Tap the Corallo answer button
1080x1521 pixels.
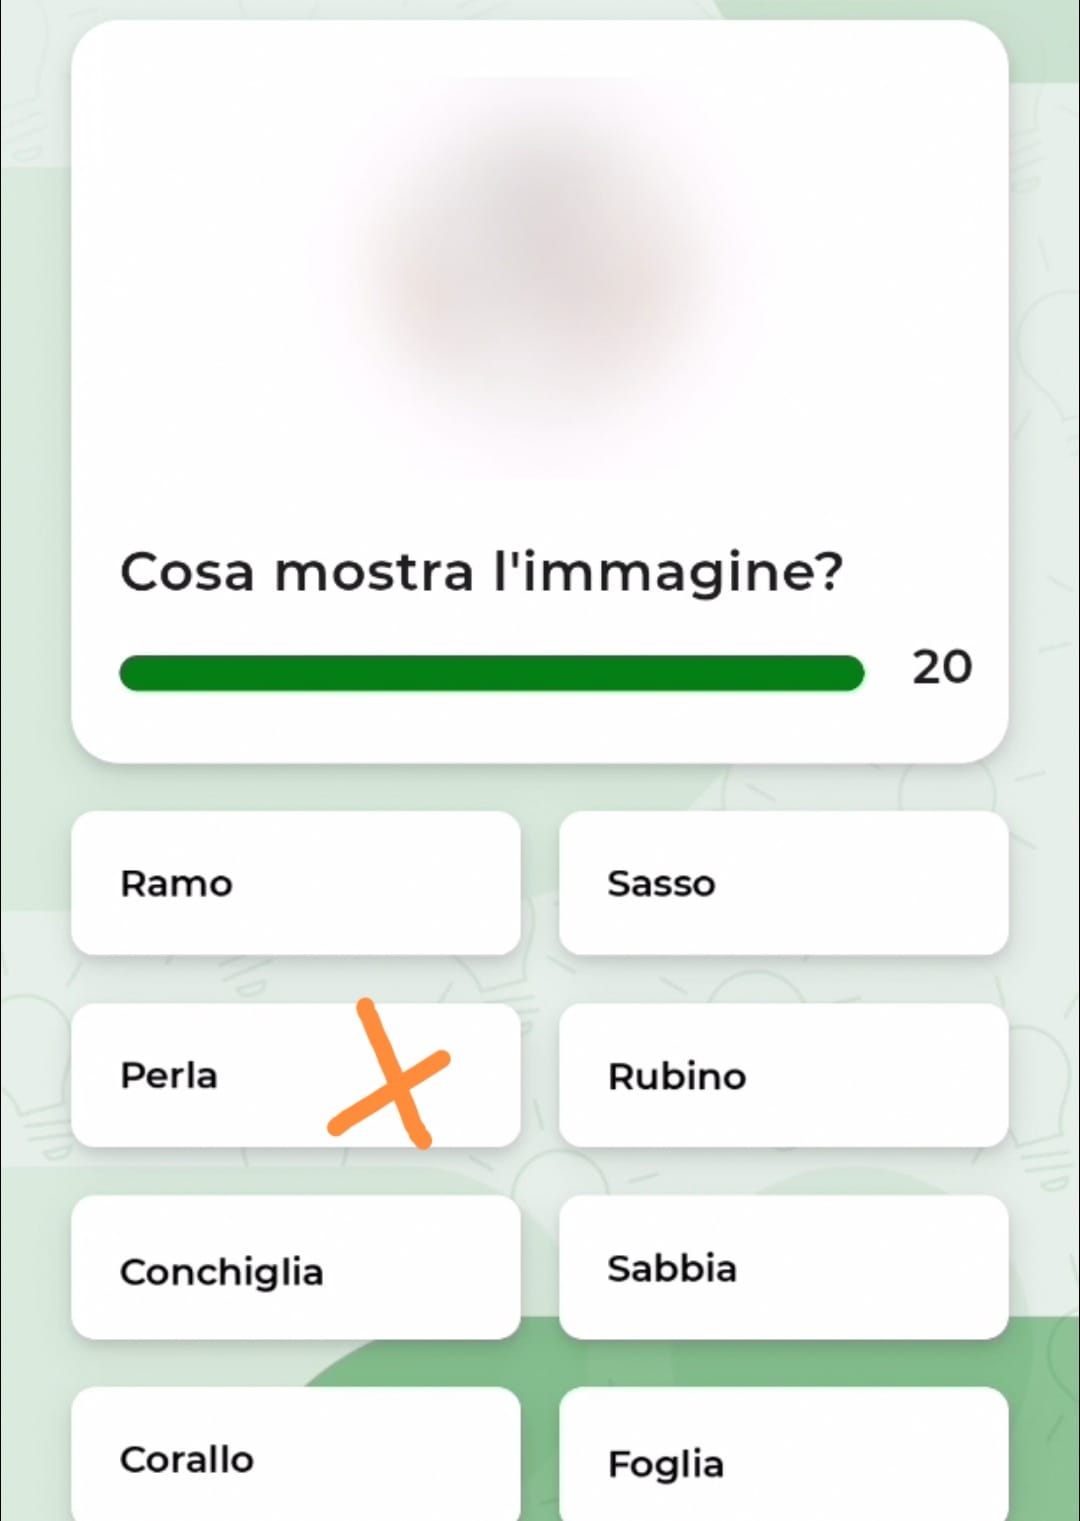coord(296,1455)
